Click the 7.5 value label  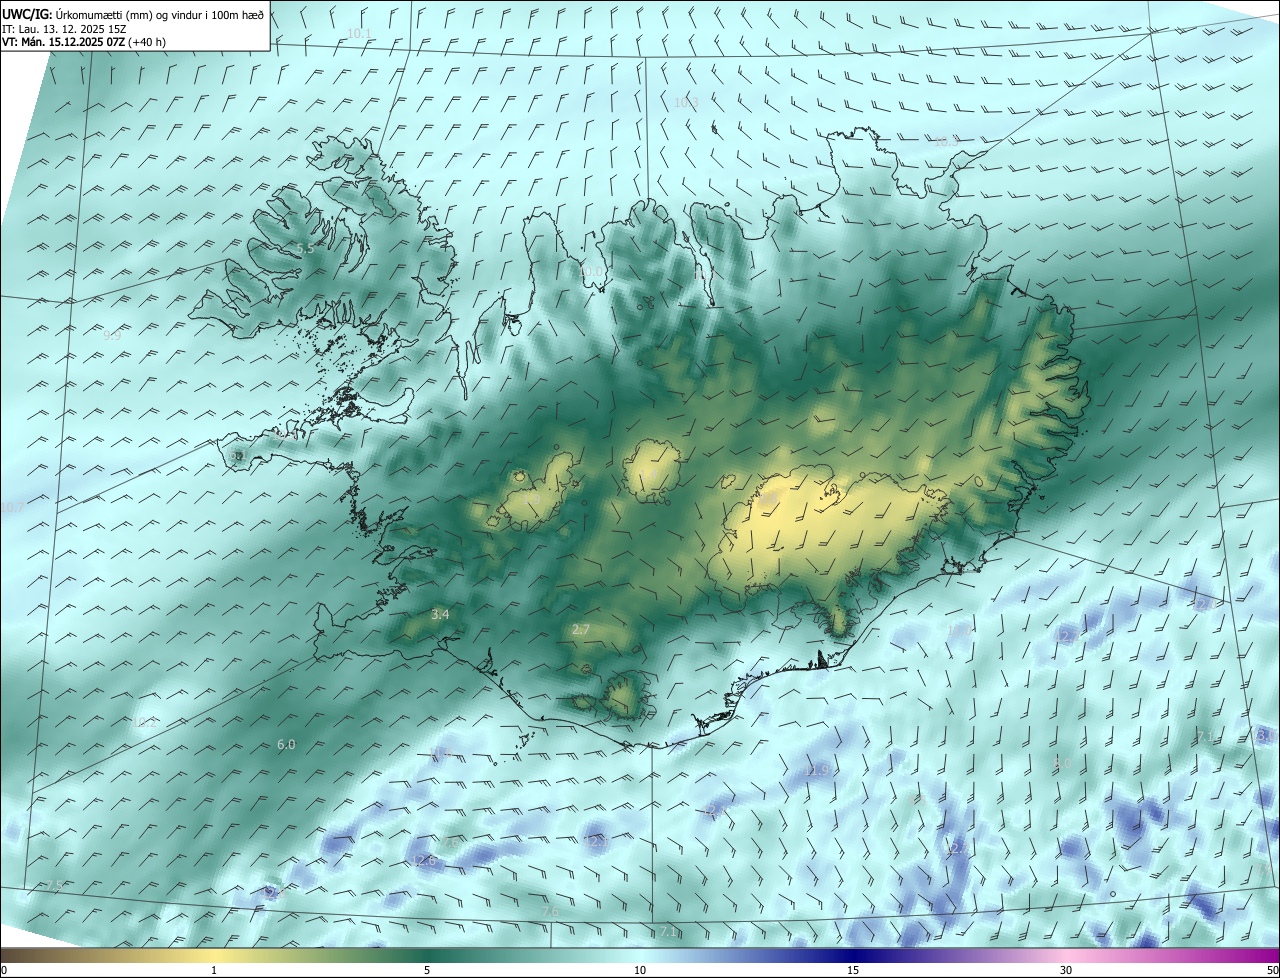point(55,886)
